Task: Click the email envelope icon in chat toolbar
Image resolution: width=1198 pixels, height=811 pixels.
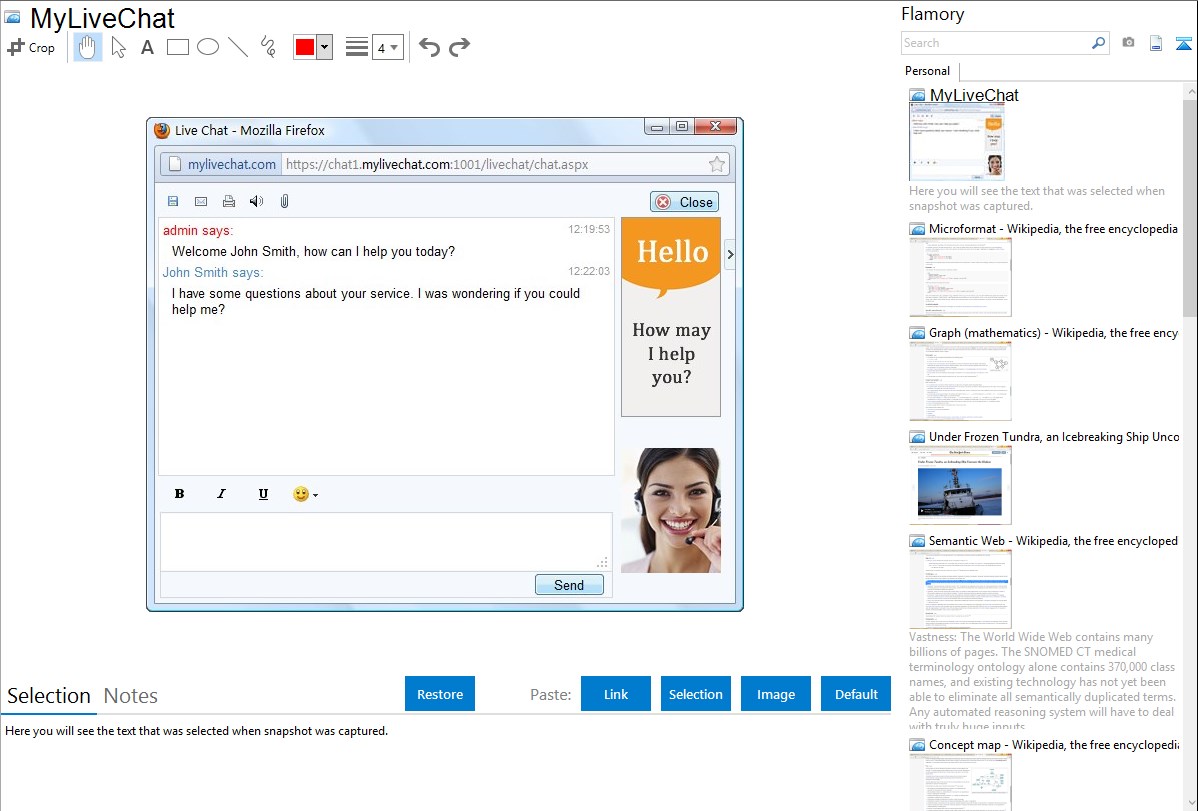Action: 201,201
